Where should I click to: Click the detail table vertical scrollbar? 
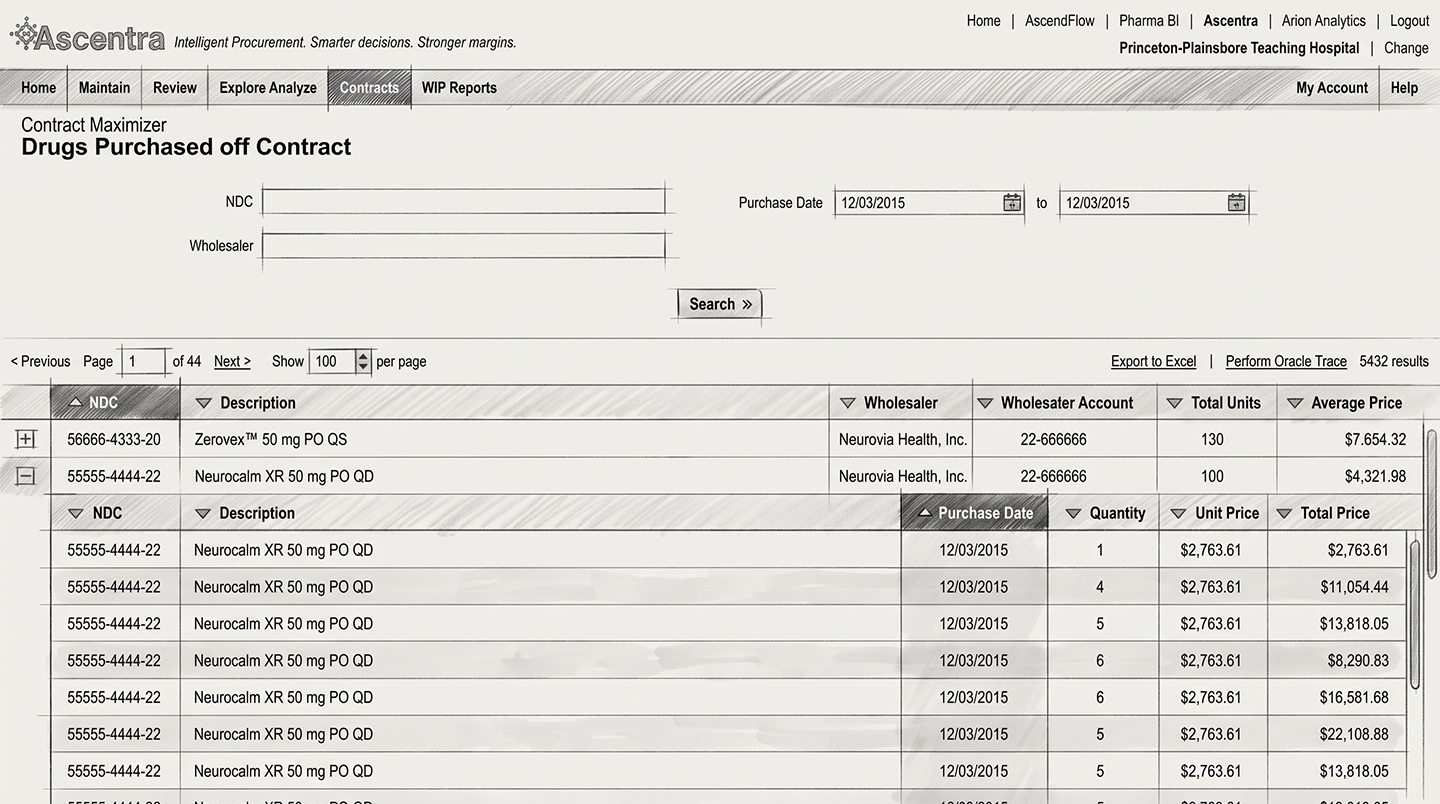[1414, 615]
